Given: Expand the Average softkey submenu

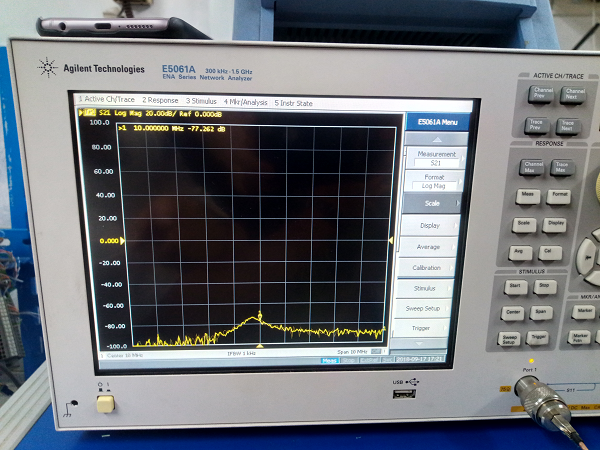Looking at the screenshot, I should (x=428, y=247).
